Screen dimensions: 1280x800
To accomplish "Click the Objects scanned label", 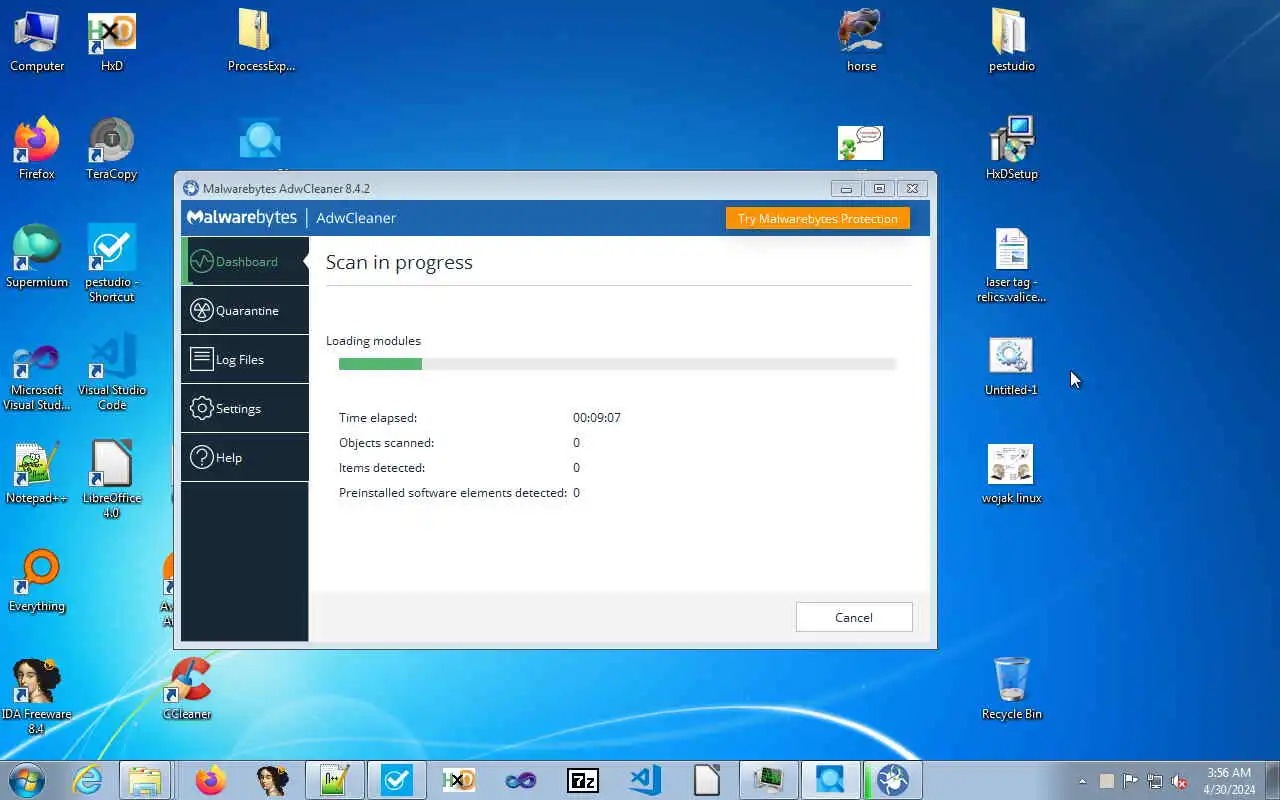I will (x=386, y=443).
